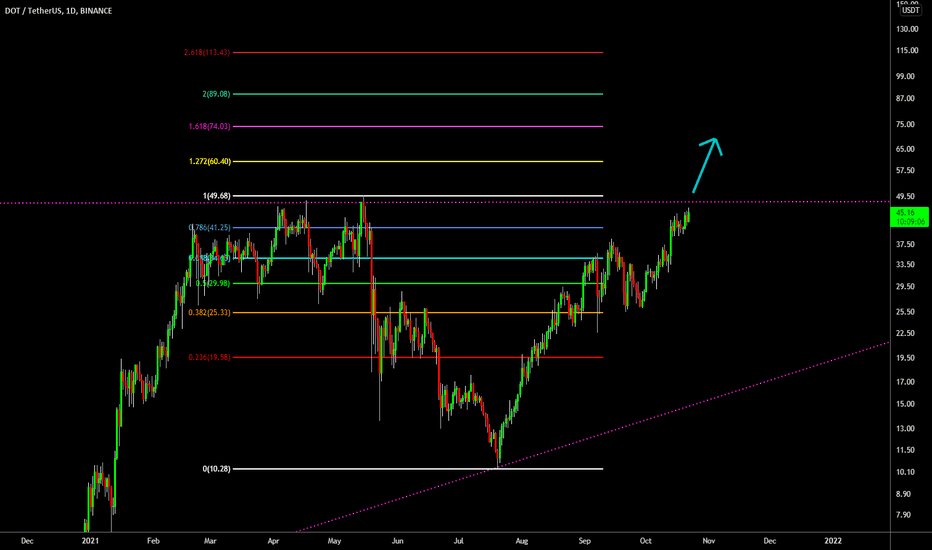Click the 7.90 price axis label
The width and height of the screenshot is (932, 550).
[903, 515]
